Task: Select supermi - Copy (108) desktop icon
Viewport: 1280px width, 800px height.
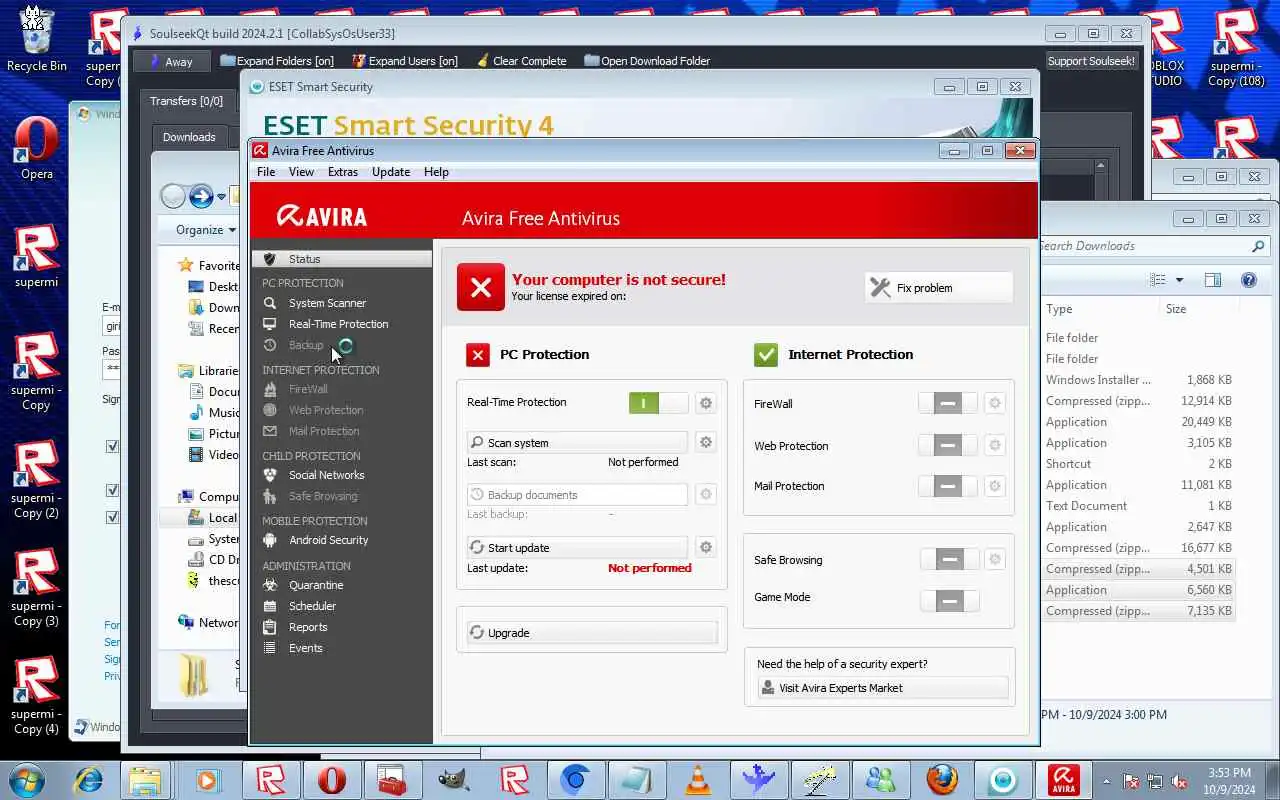Action: [1236, 48]
